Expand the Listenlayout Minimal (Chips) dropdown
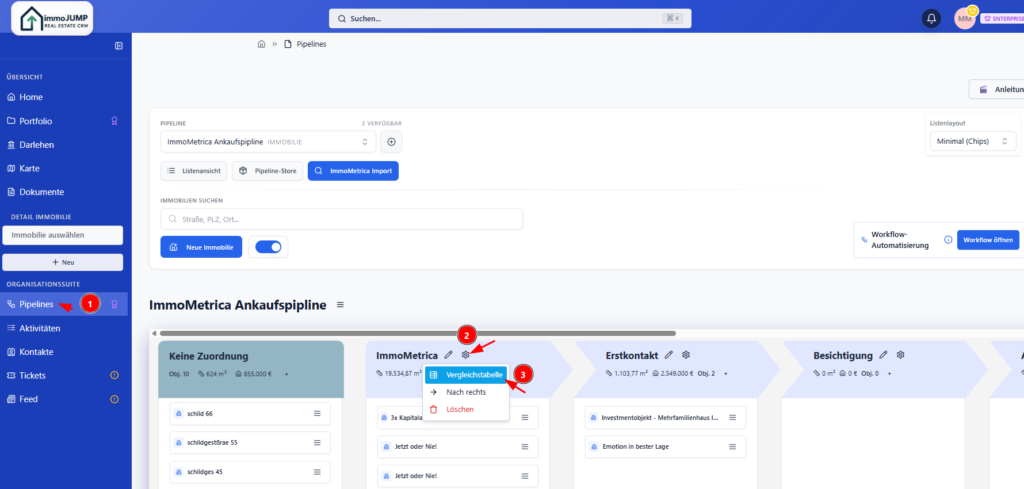1024x489 pixels. pyautogui.click(x=972, y=142)
